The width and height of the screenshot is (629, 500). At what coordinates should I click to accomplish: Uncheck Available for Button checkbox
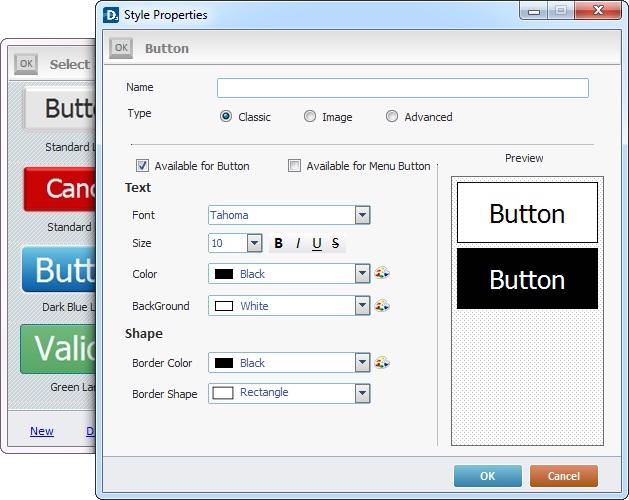click(x=142, y=165)
